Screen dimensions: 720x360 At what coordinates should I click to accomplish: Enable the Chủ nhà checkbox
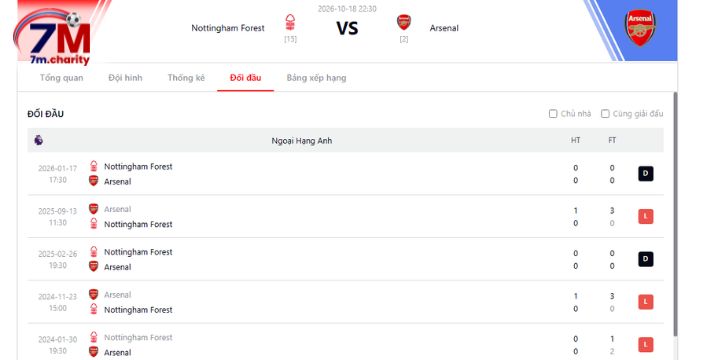[553, 113]
